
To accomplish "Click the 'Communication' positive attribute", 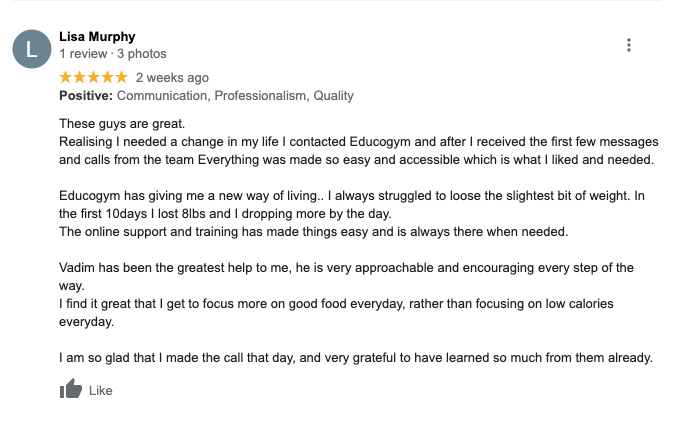I will (x=163, y=95).
